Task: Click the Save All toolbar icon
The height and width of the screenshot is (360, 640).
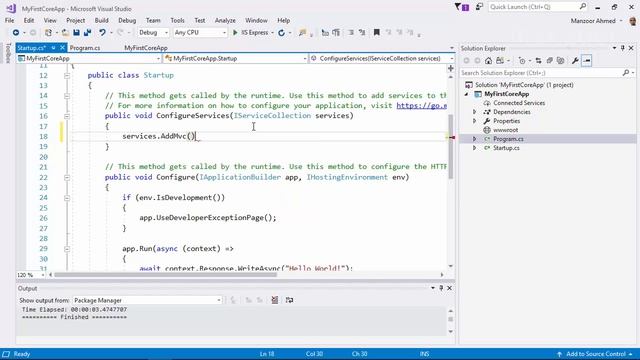Action: click(87, 33)
